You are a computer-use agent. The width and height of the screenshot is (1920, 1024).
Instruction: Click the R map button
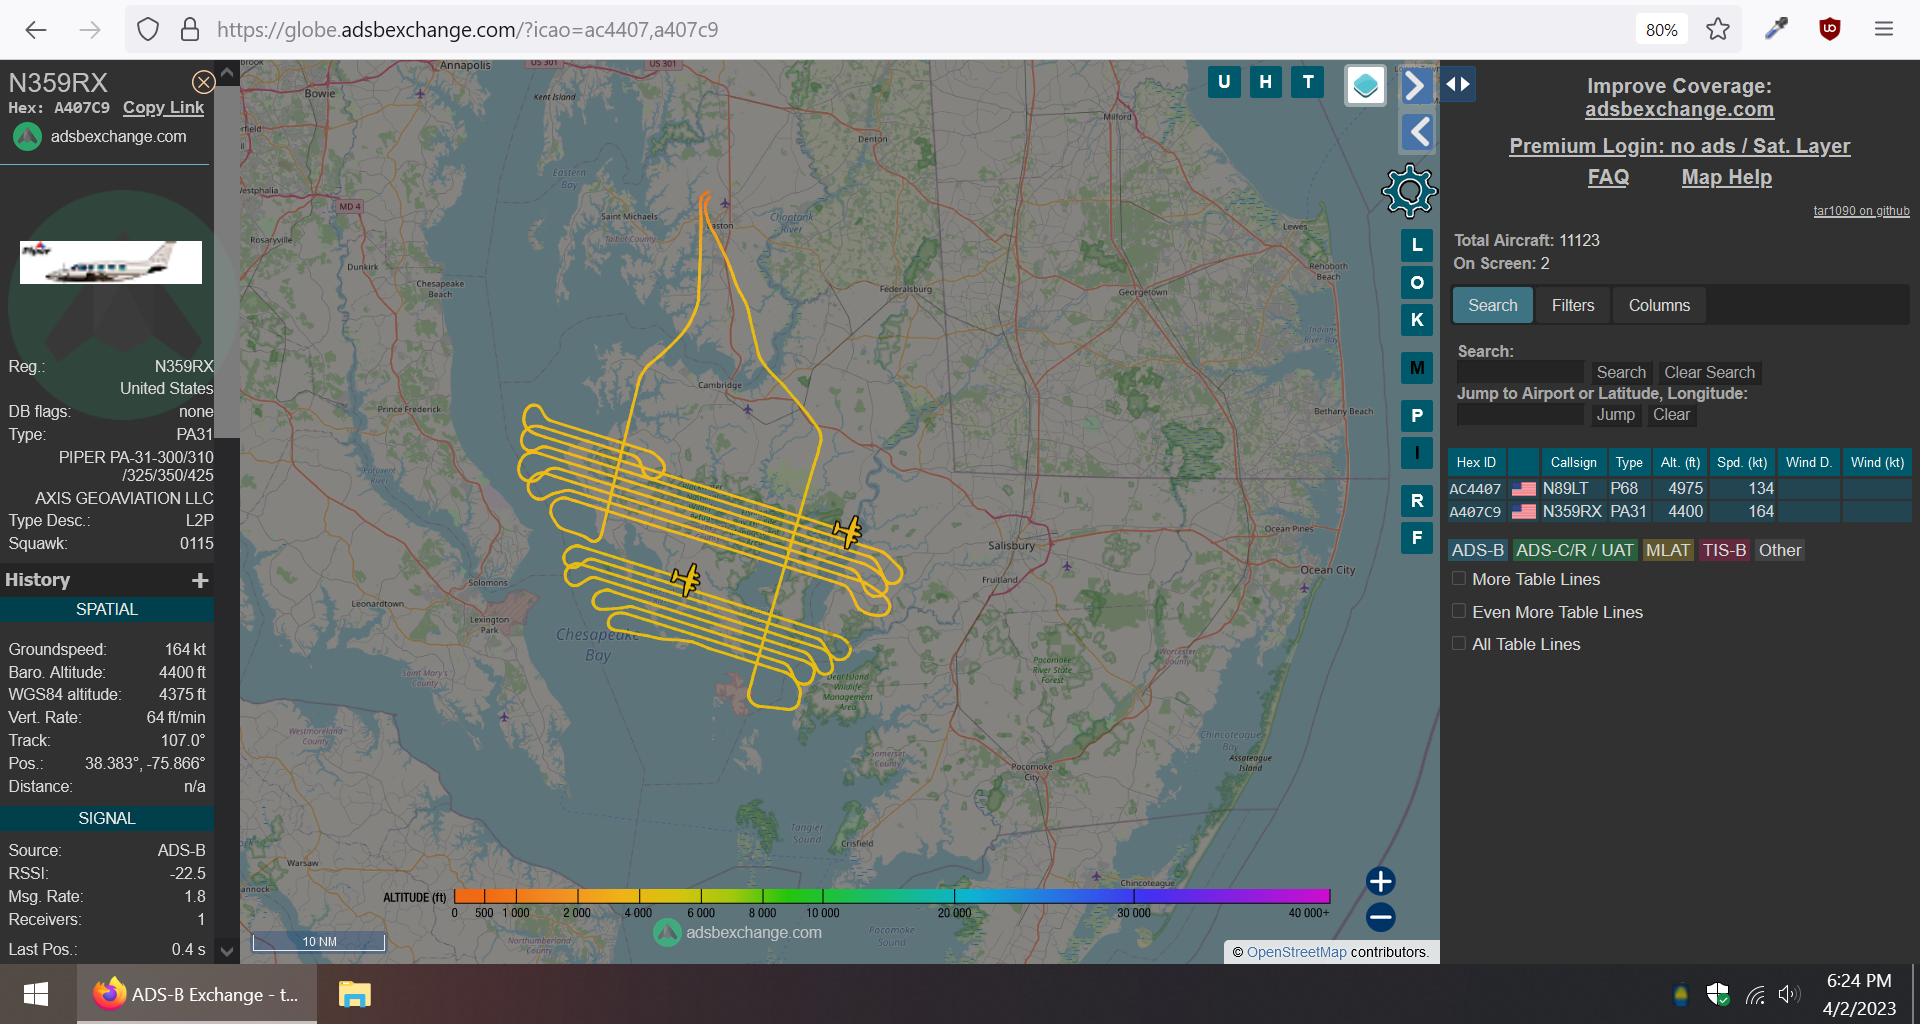tap(1417, 501)
